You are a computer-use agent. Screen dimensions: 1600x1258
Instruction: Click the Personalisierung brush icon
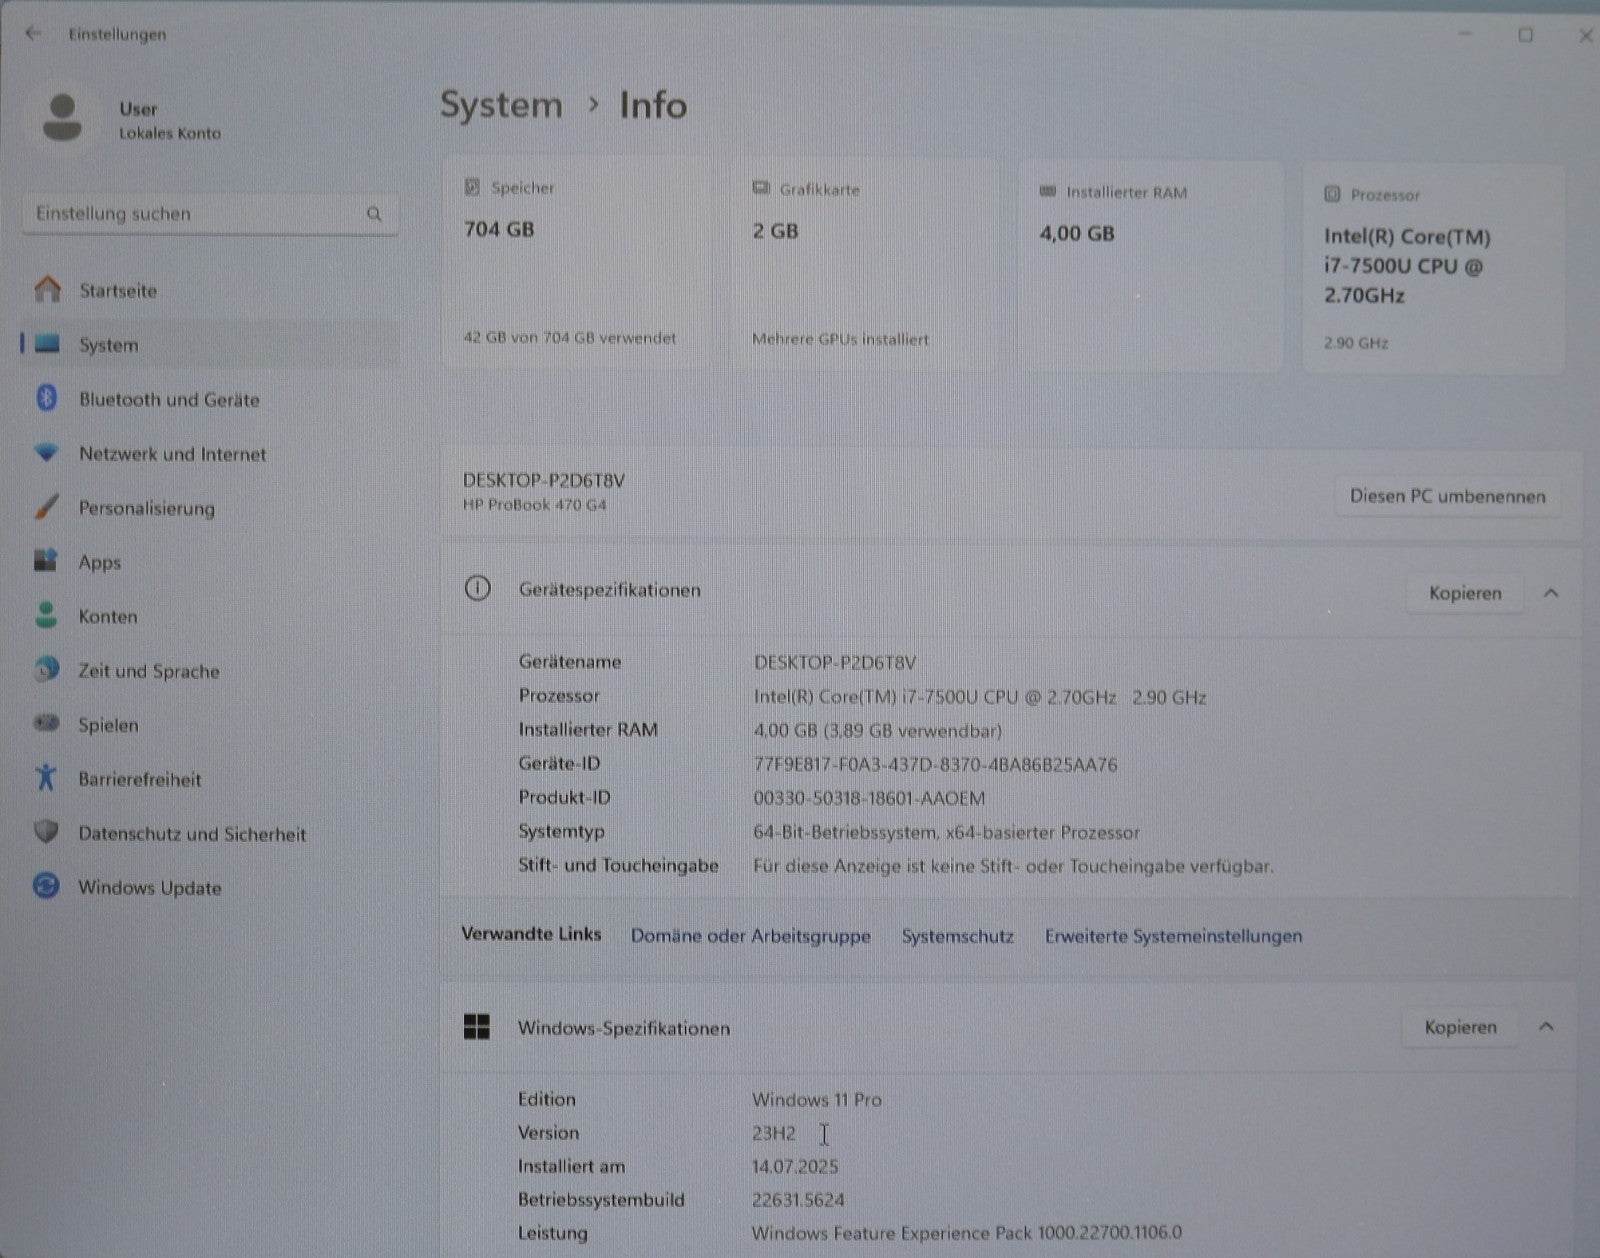coord(46,507)
